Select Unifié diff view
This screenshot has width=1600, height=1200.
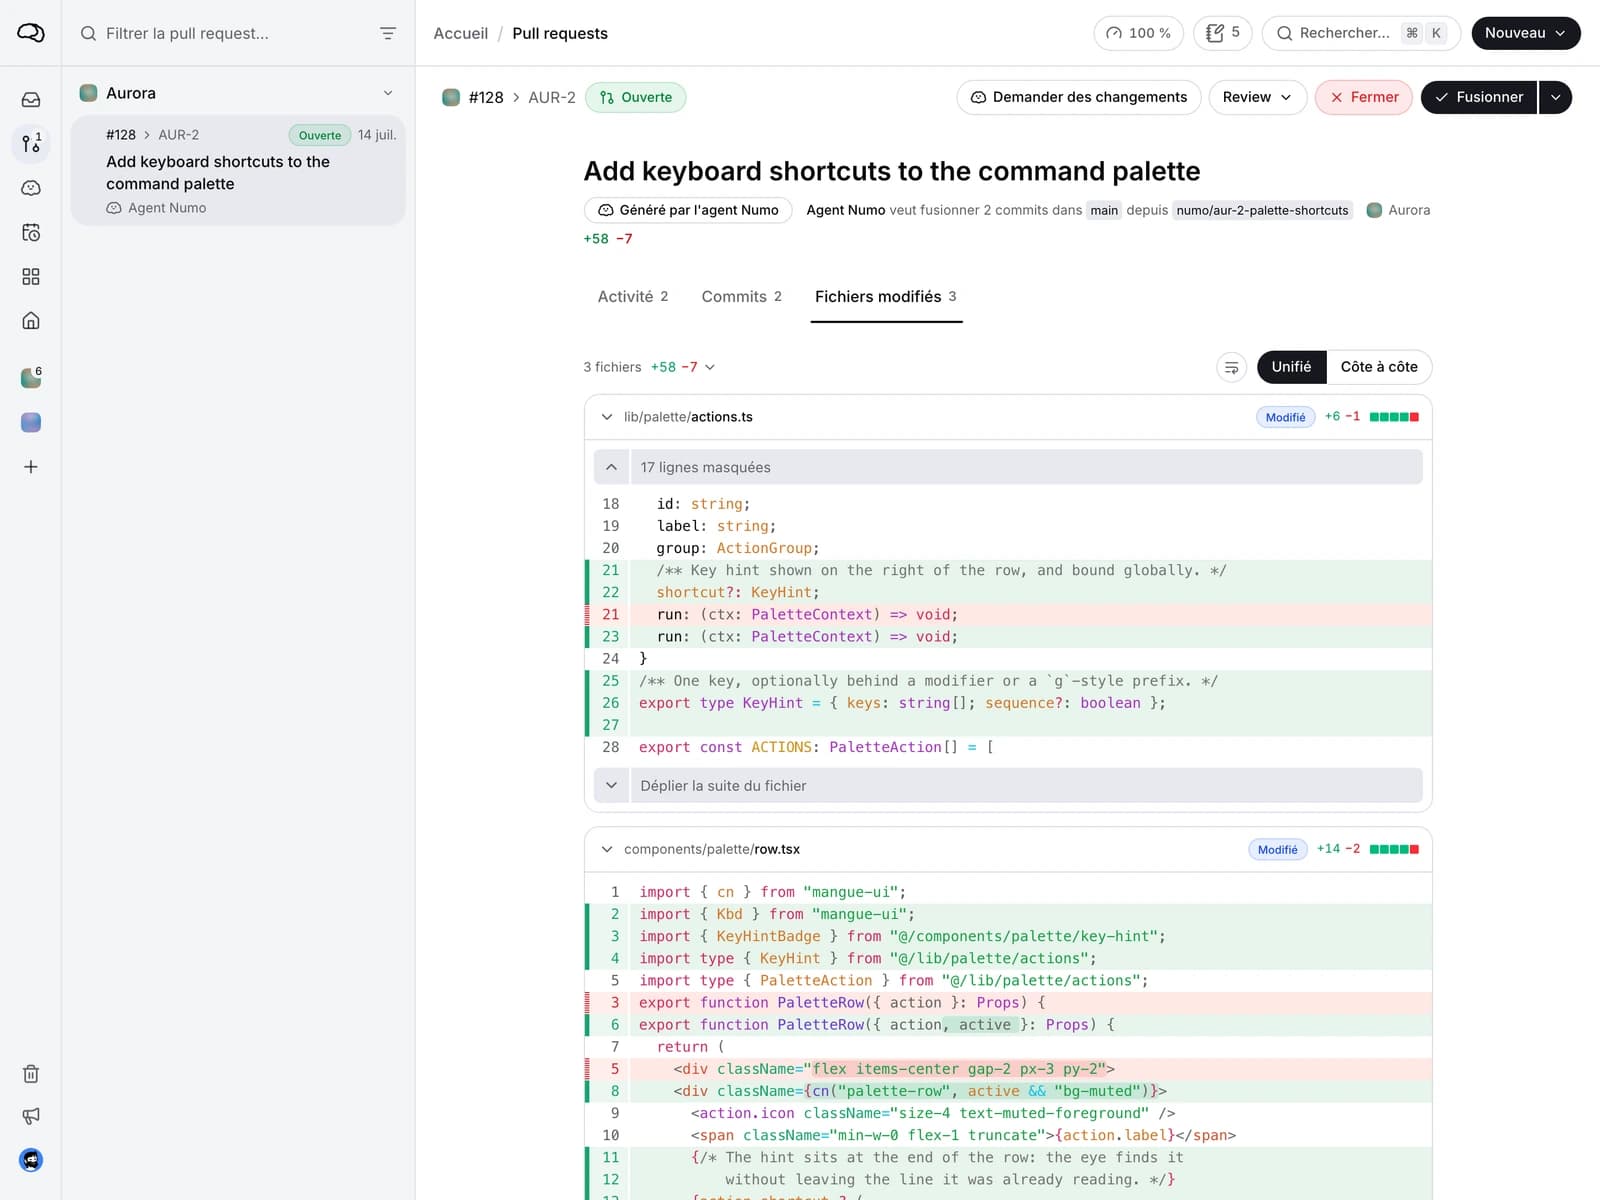click(x=1291, y=367)
